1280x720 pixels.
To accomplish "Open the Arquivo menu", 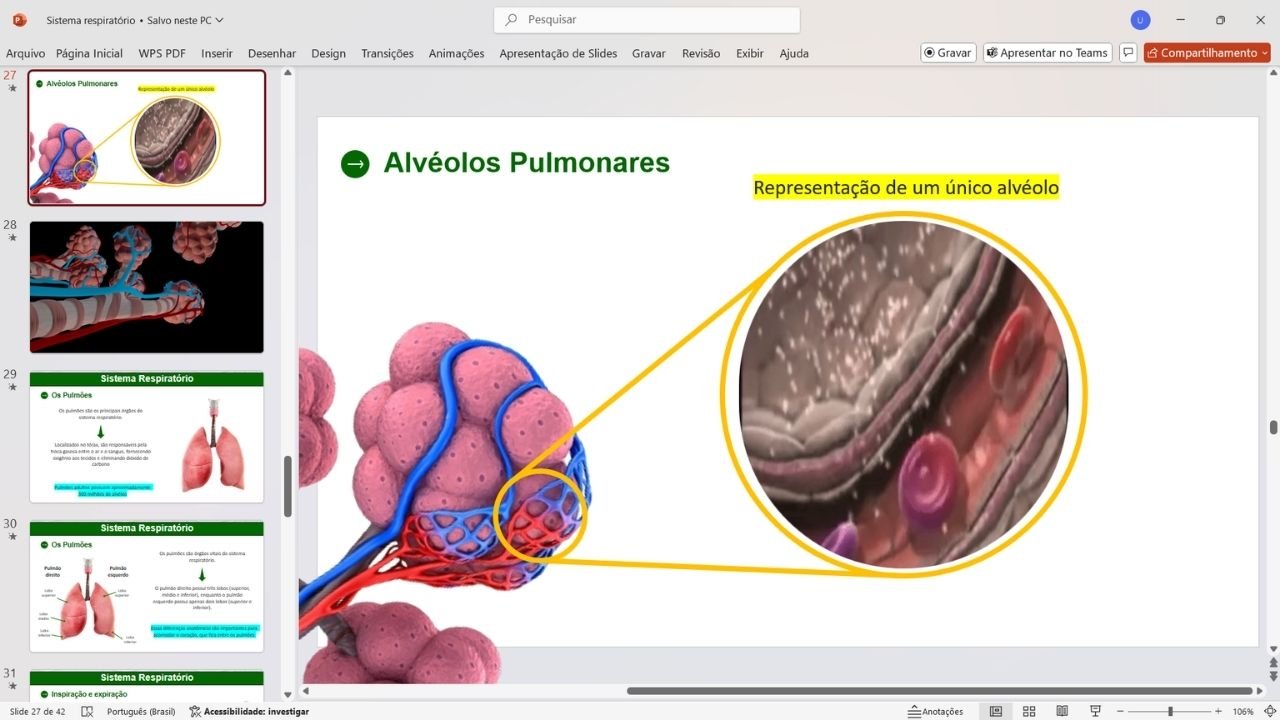I will point(26,54).
